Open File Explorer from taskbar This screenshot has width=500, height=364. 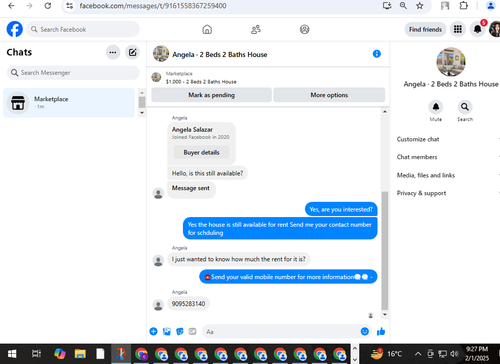80,354
